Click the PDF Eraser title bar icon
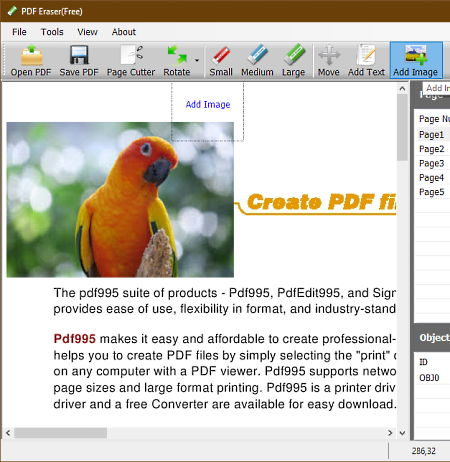Image resolution: width=450 pixels, height=462 pixels. (12, 11)
